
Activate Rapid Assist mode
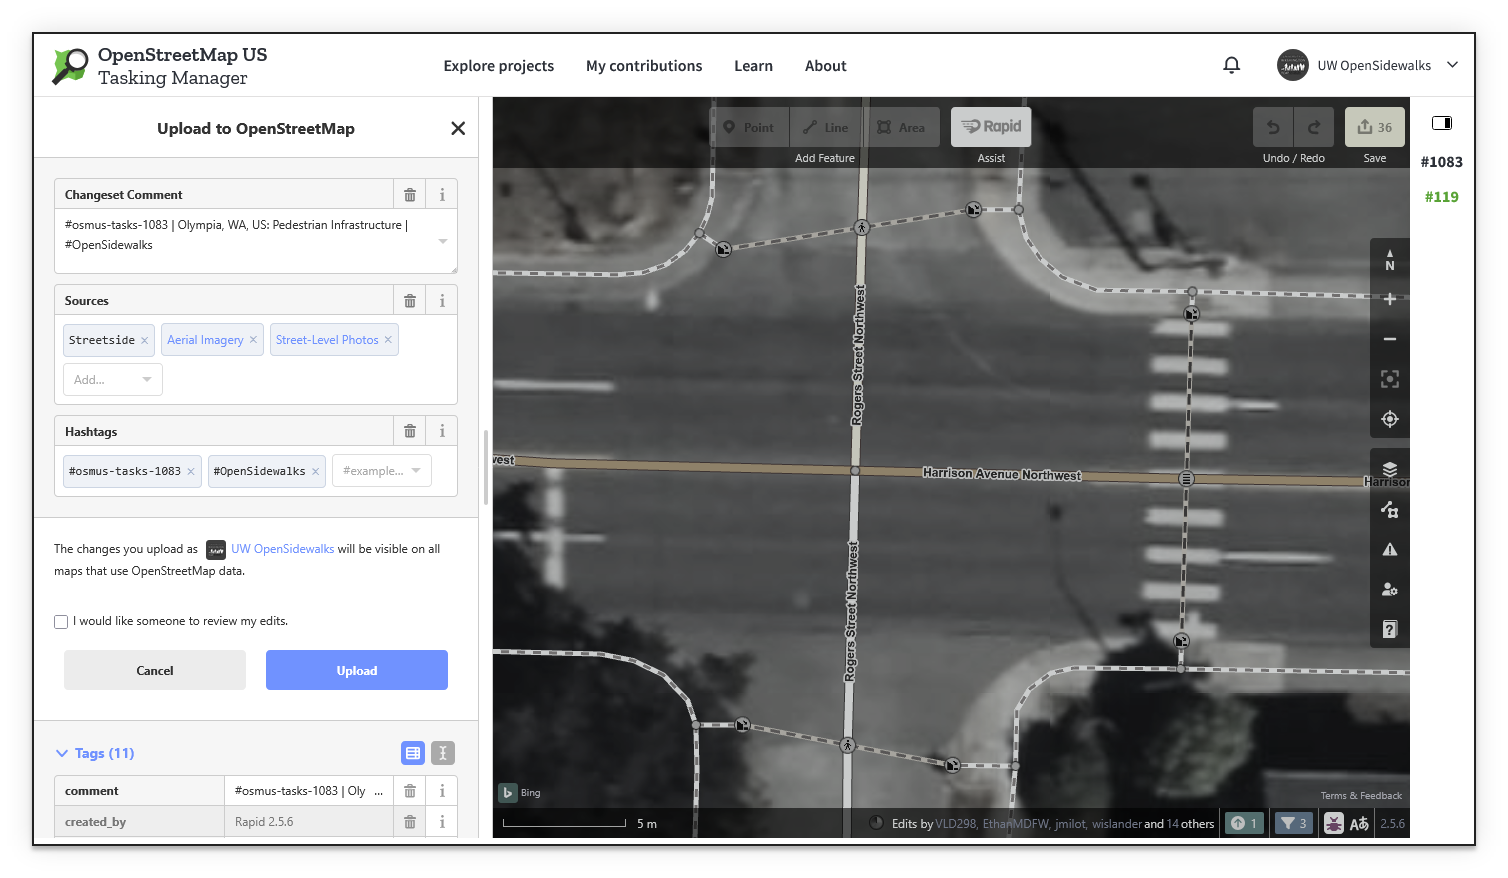990,127
